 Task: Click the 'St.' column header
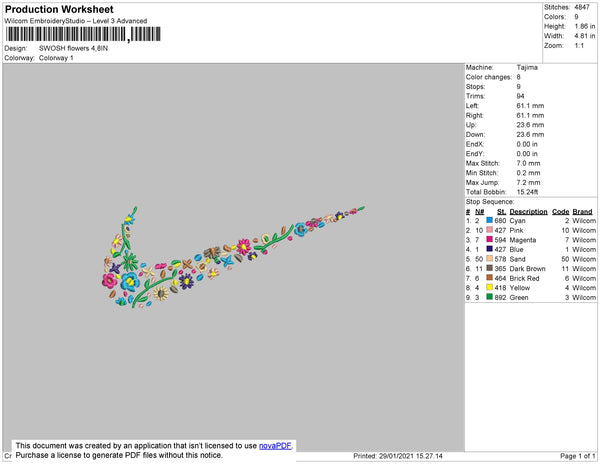pos(502,211)
